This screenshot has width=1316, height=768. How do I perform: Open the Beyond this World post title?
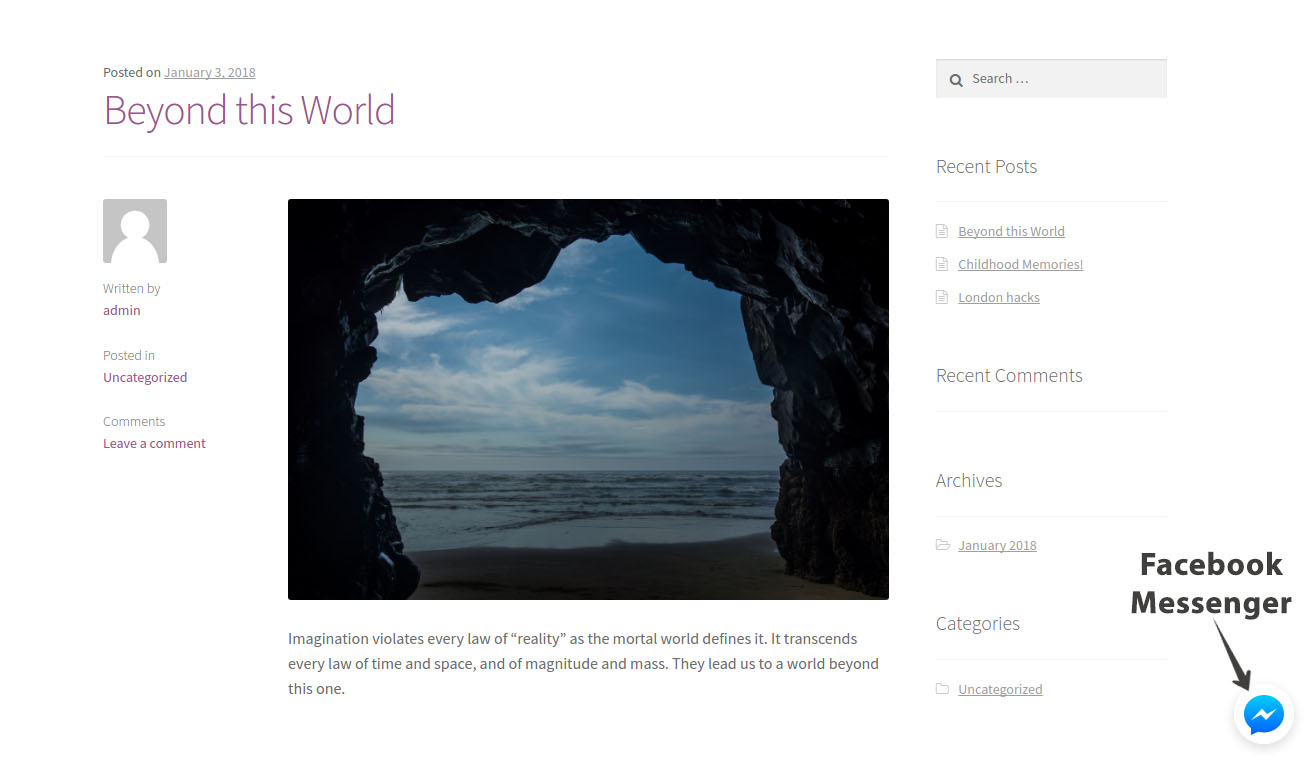[249, 110]
